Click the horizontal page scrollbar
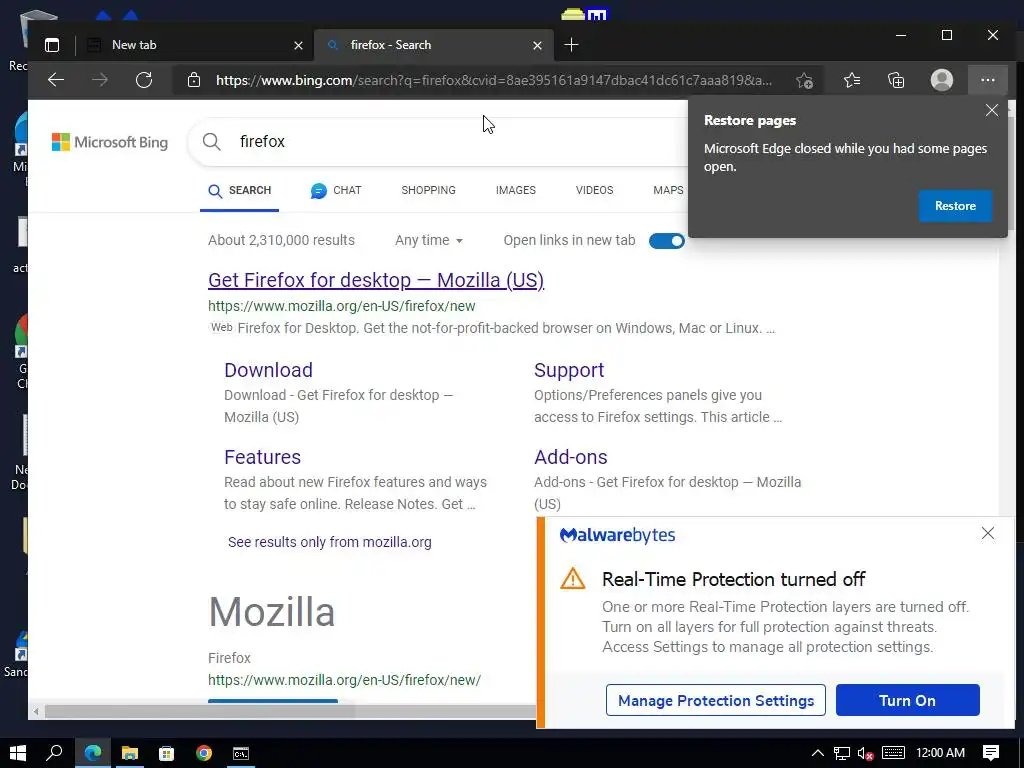Viewport: 1024px width, 768px height. point(290,711)
